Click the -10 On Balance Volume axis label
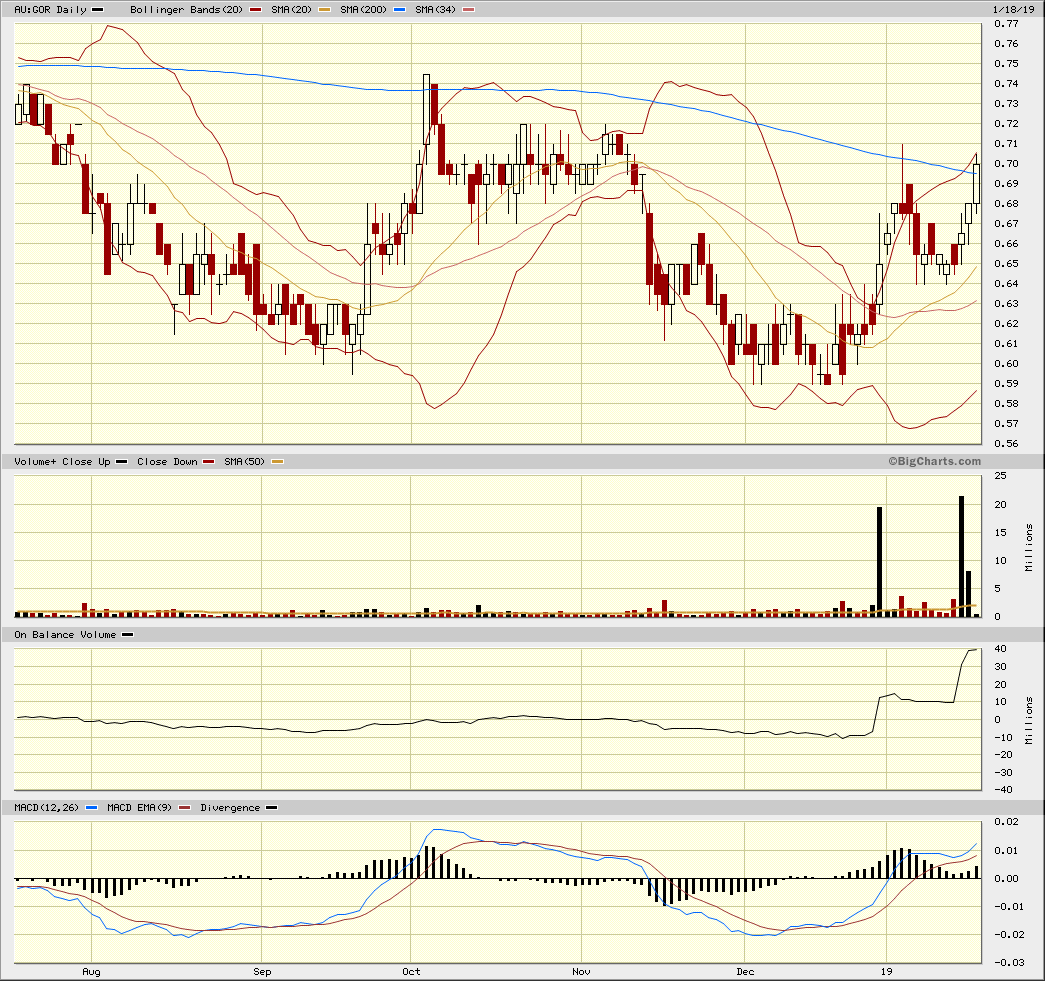1045x981 pixels. coord(1003,737)
